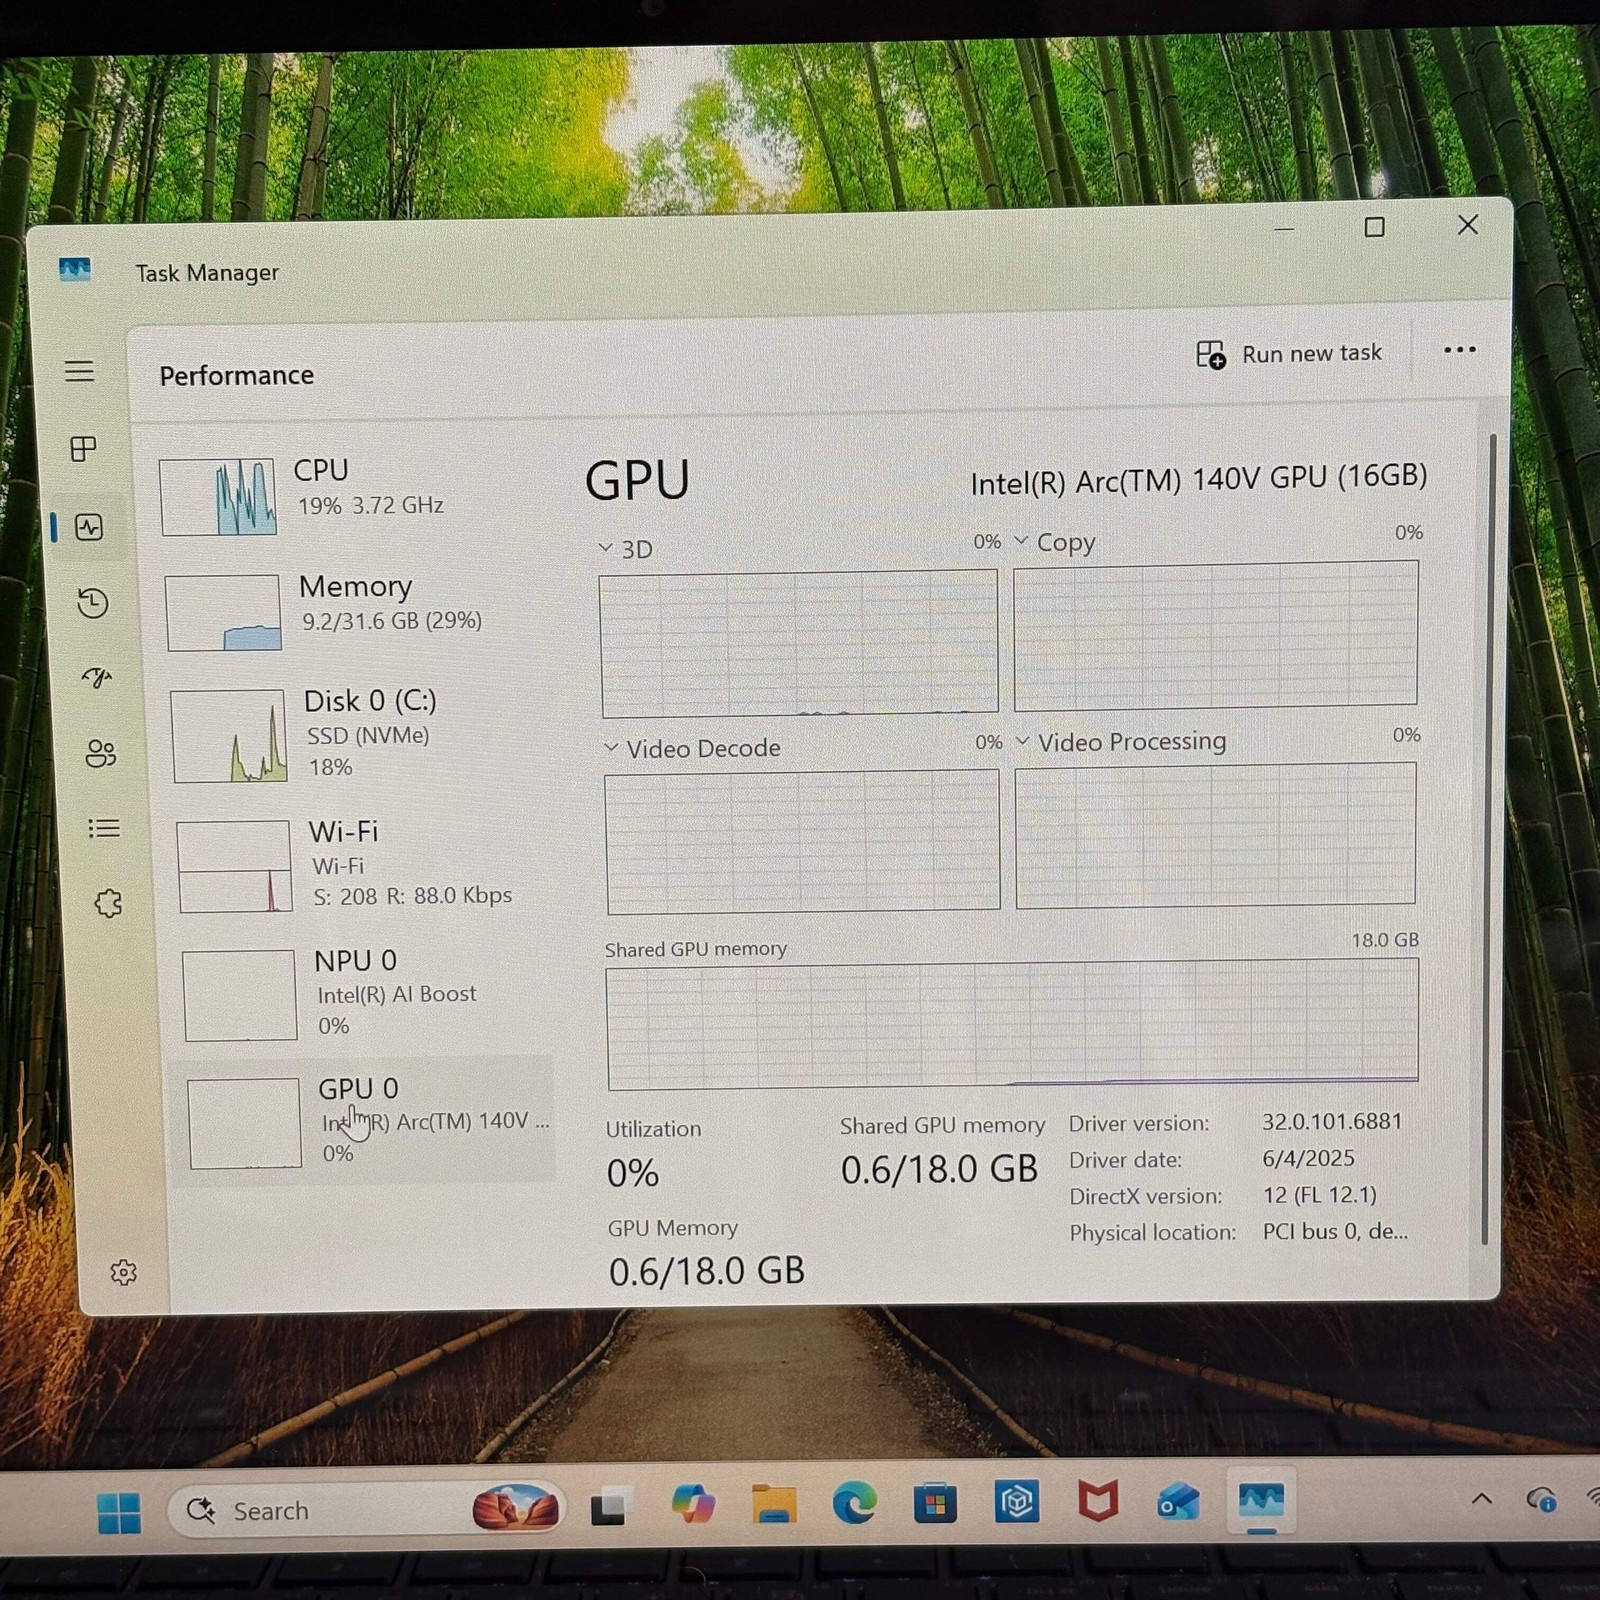Open Task View from the taskbar
The height and width of the screenshot is (1600, 1600).
[609, 1507]
